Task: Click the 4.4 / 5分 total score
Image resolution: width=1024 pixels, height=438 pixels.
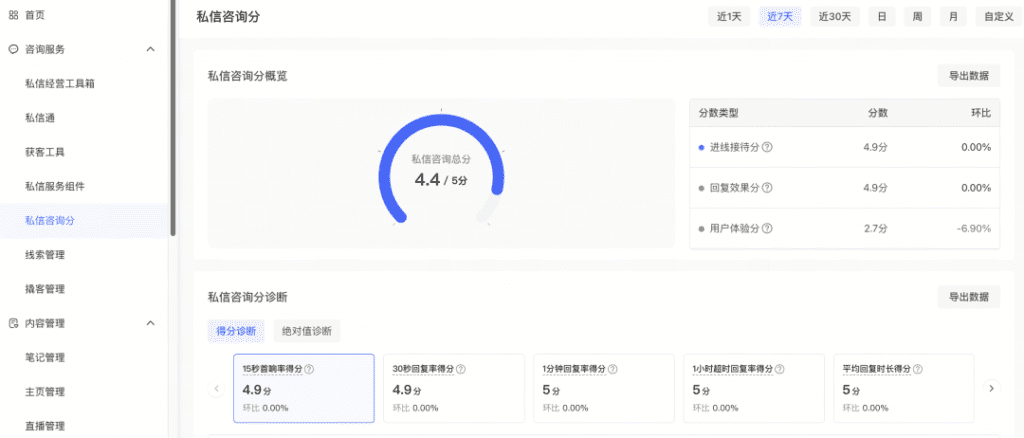Action: [x=441, y=180]
